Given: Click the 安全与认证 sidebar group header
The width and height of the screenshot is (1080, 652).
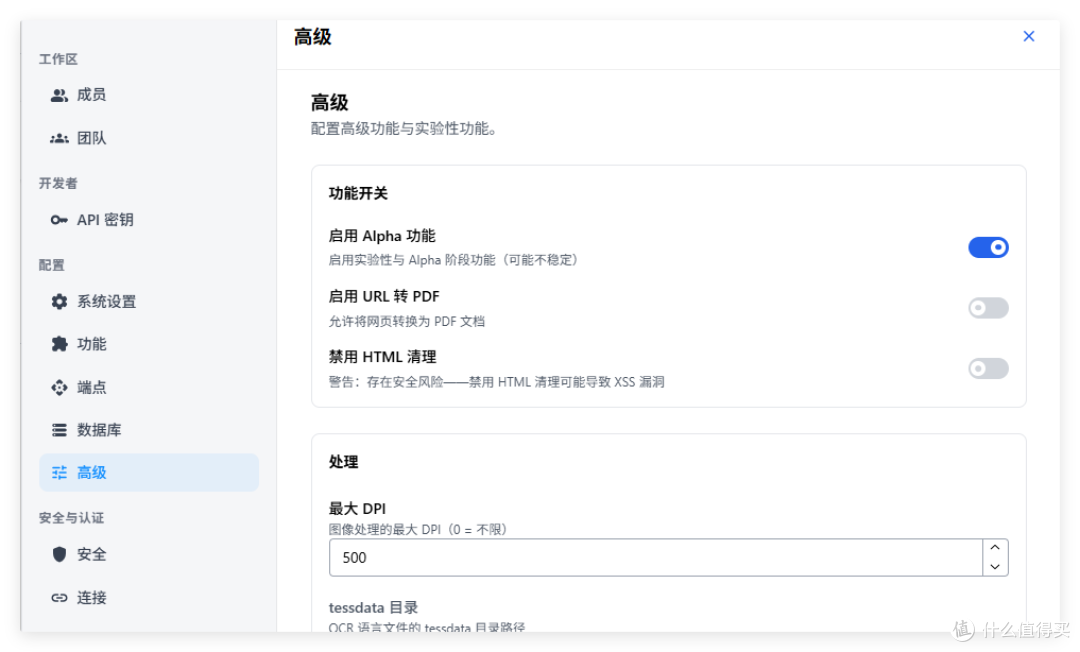Looking at the screenshot, I should pyautogui.click(x=71, y=518).
